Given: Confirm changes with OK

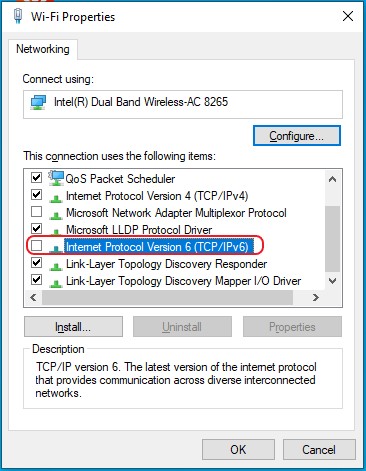Looking at the screenshot, I should tap(238, 449).
